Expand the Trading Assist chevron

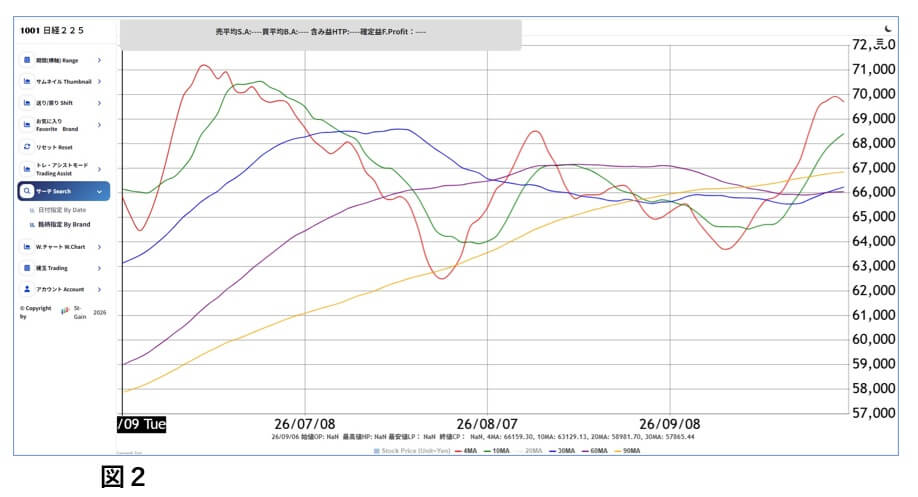100,169
